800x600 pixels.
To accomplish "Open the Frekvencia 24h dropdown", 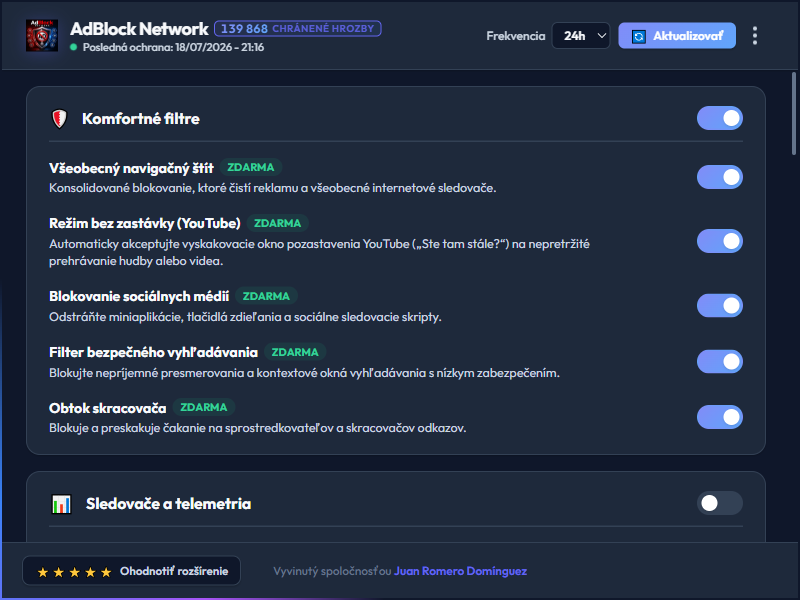I will click(x=581, y=36).
